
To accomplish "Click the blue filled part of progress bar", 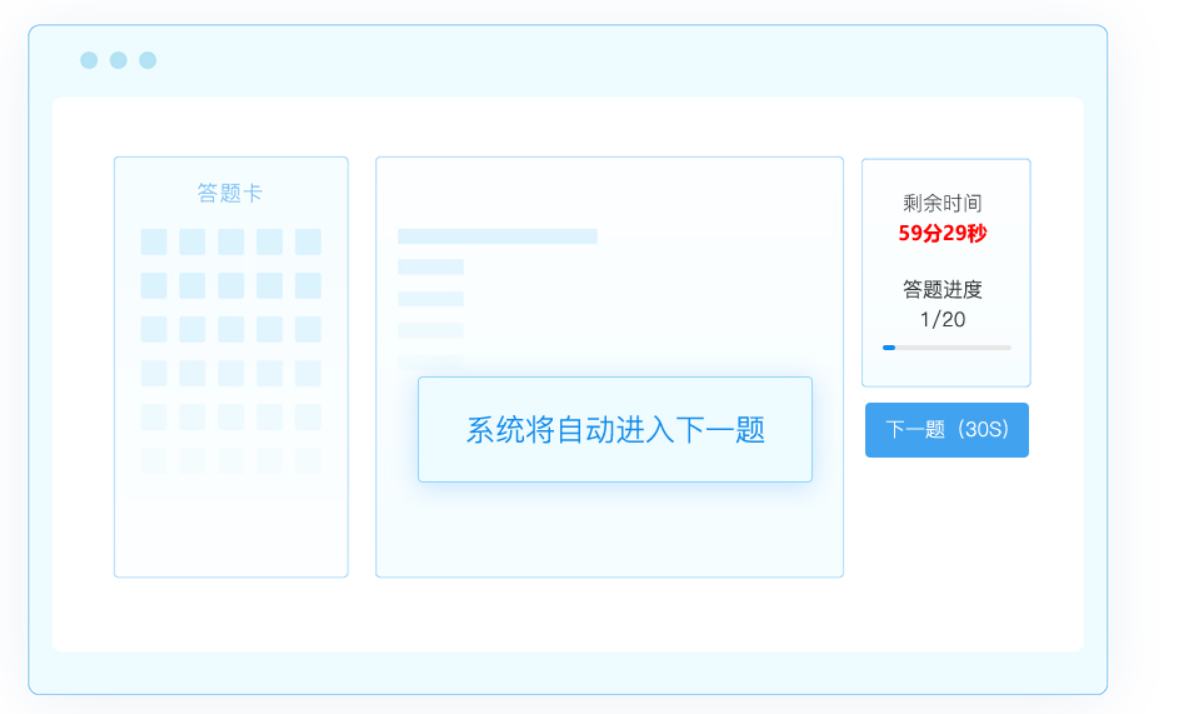I will pyautogui.click(x=889, y=347).
